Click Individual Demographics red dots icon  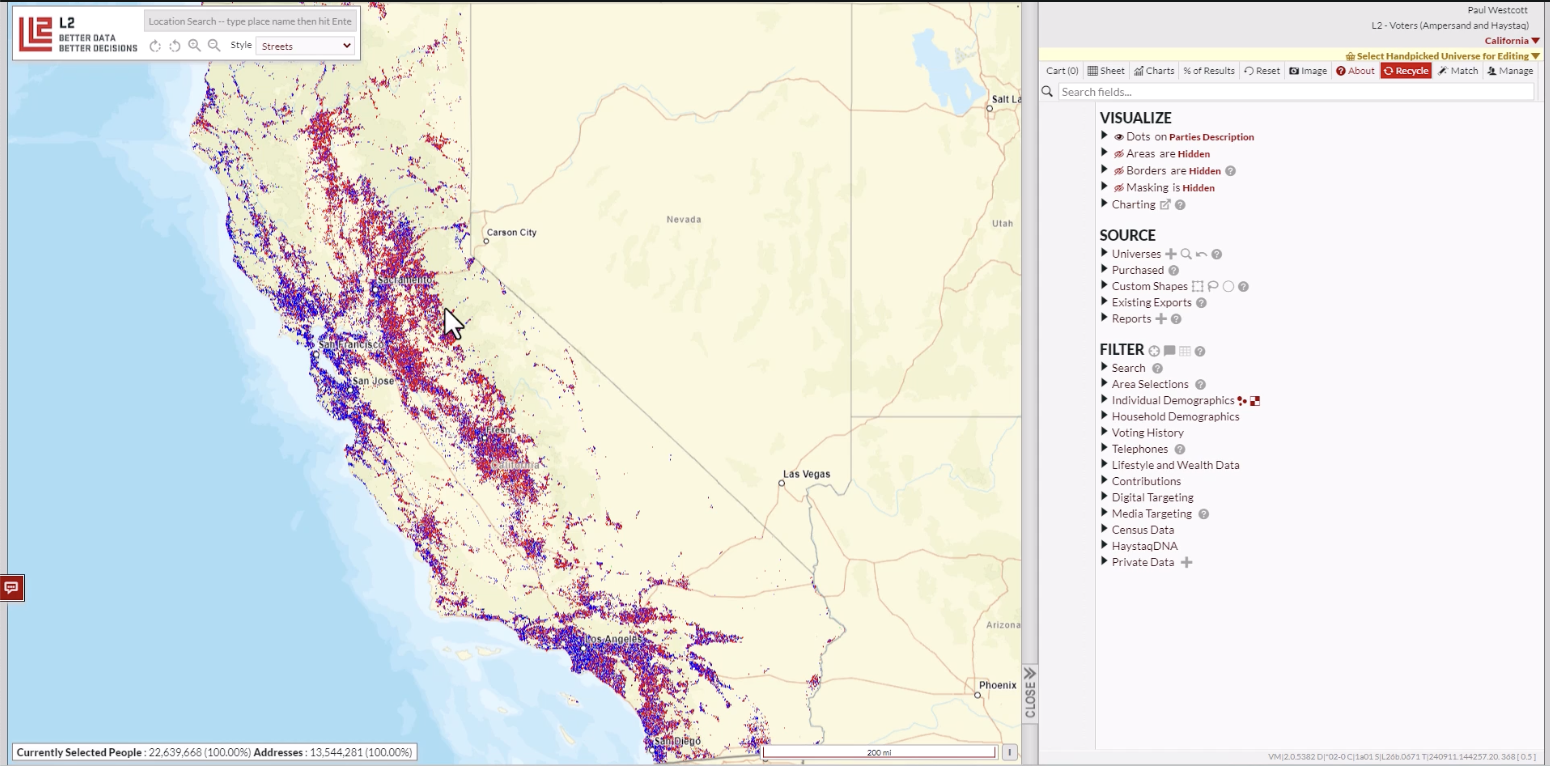click(x=1242, y=401)
